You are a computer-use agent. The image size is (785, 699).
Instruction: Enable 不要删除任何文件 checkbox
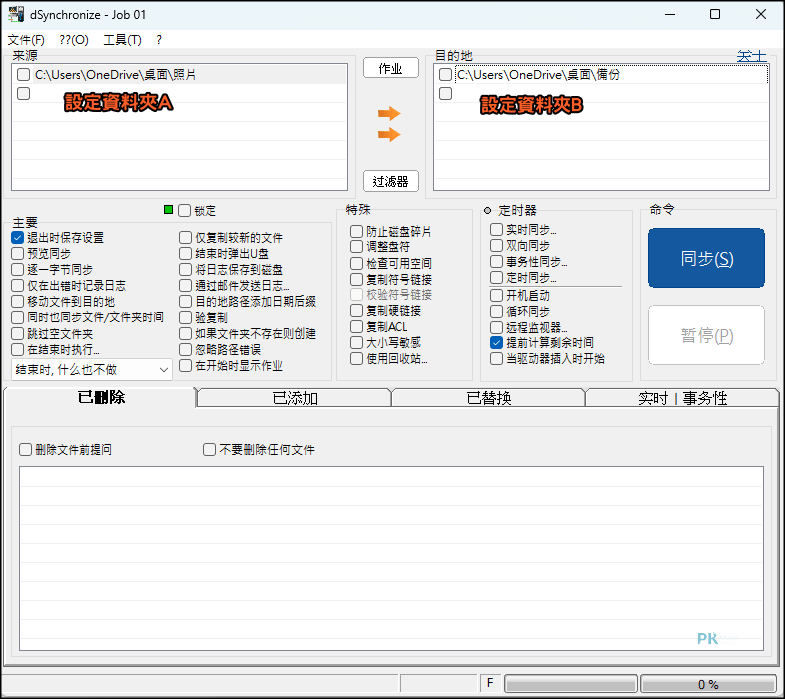(x=210, y=450)
